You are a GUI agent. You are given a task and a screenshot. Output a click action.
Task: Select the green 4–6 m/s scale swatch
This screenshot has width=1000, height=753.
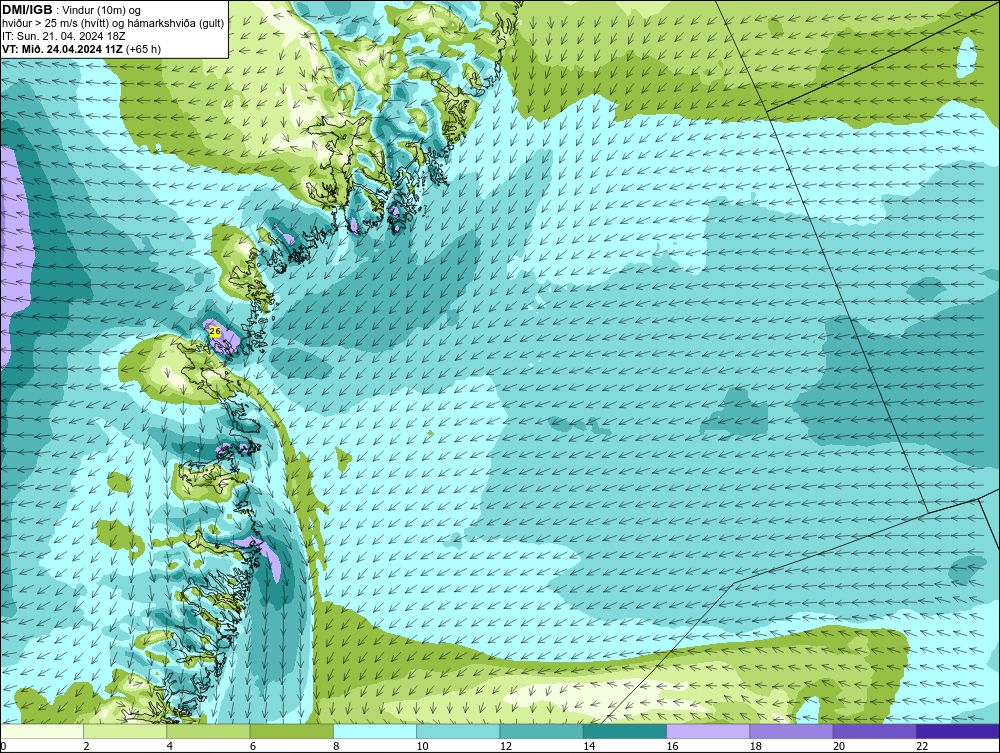point(209,731)
